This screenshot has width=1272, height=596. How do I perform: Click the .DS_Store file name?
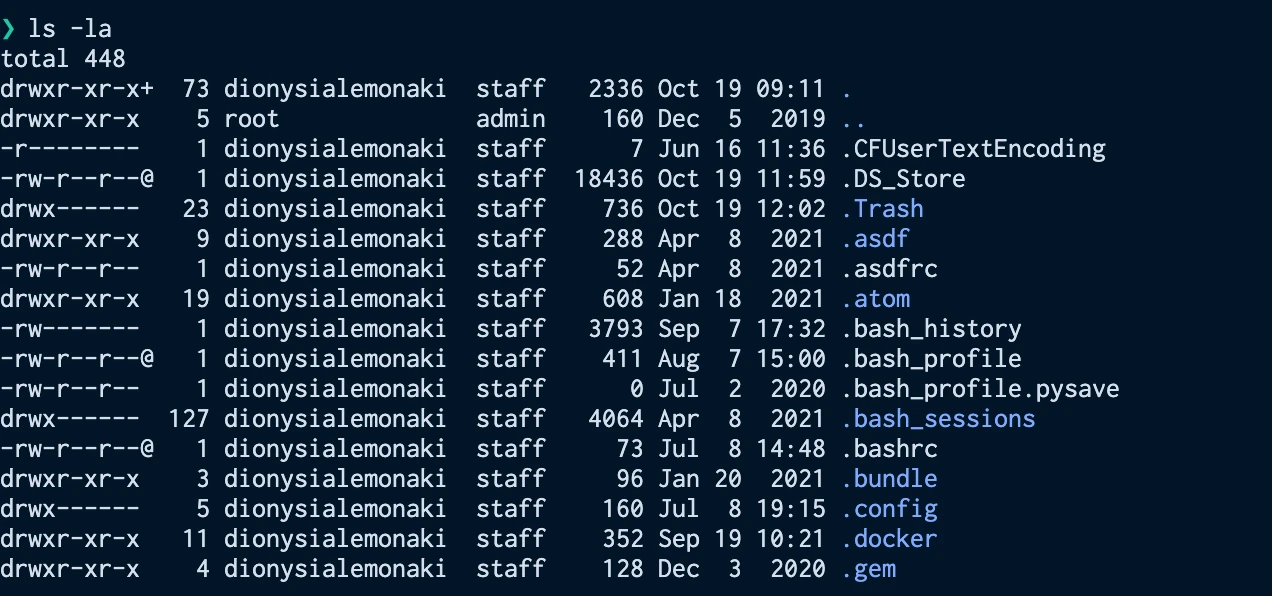tap(903, 179)
